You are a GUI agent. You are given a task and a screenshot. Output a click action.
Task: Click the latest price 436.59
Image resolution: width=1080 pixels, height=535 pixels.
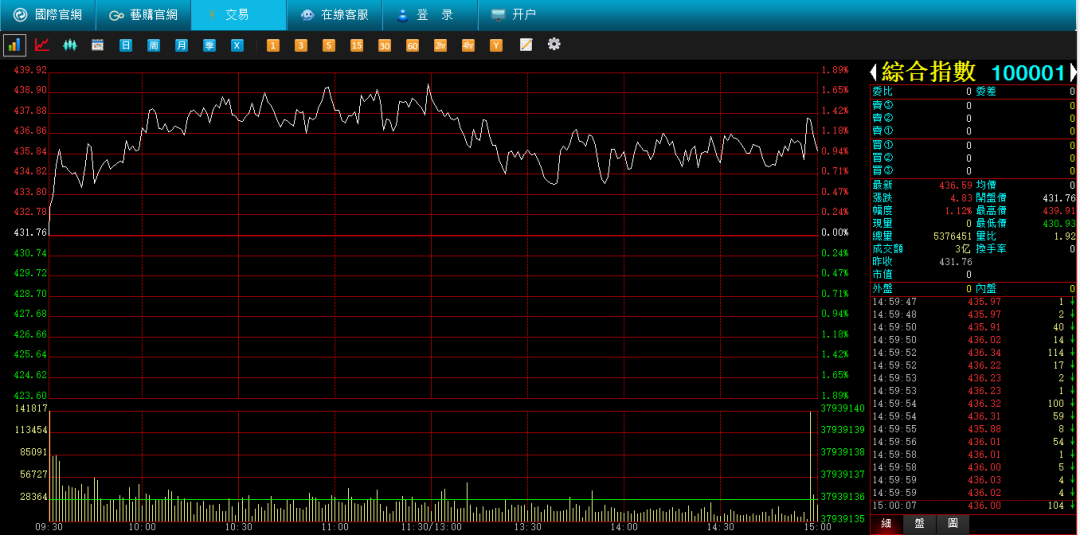956,185
